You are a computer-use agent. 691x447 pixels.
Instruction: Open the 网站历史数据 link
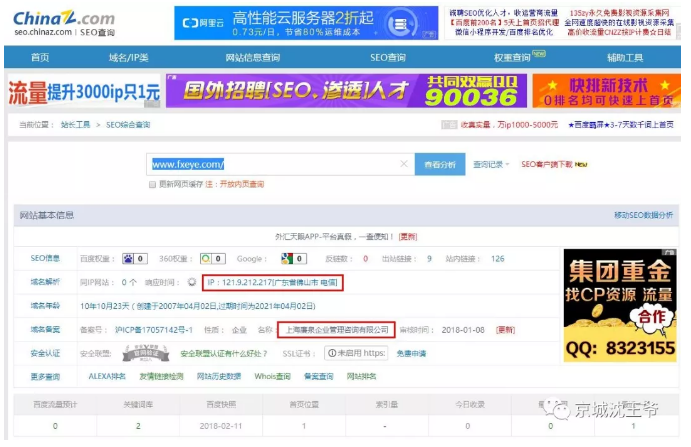[x=219, y=376]
